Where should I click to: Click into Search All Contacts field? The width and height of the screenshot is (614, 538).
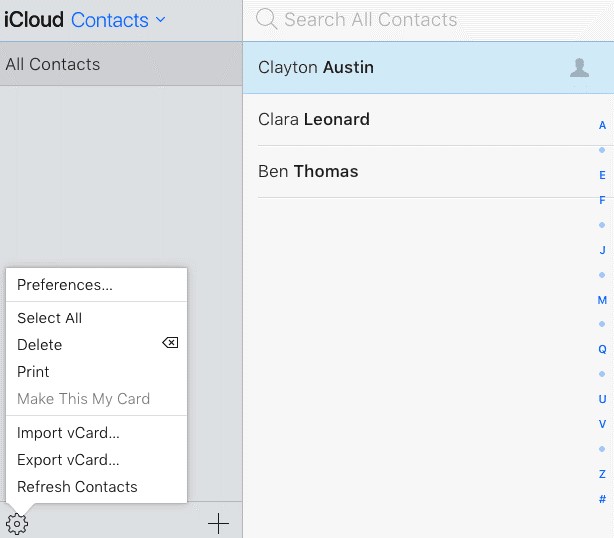(x=428, y=20)
